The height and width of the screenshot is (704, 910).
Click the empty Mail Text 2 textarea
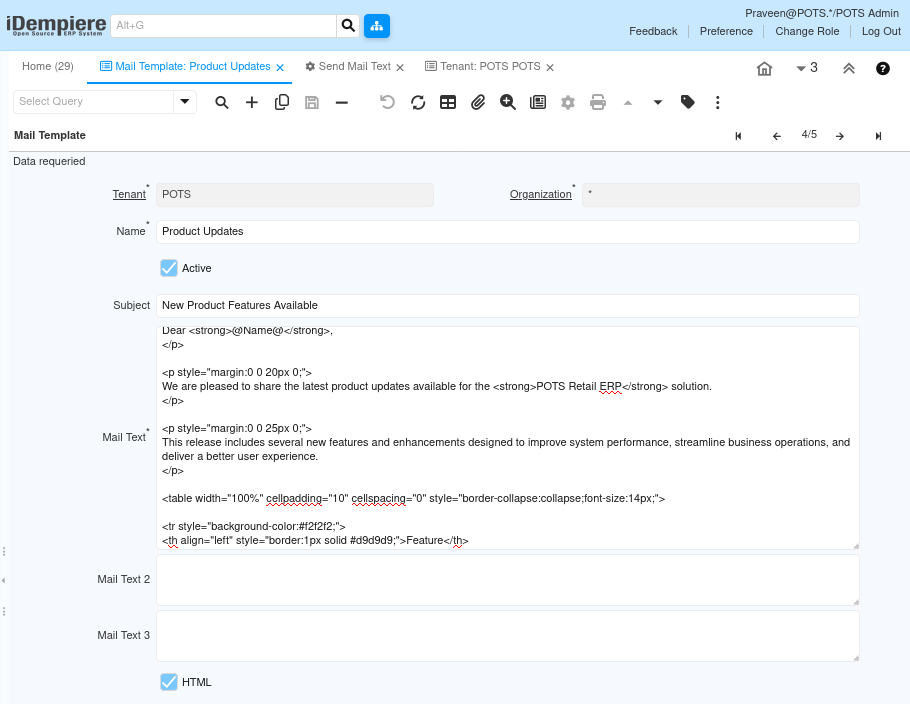(x=508, y=580)
